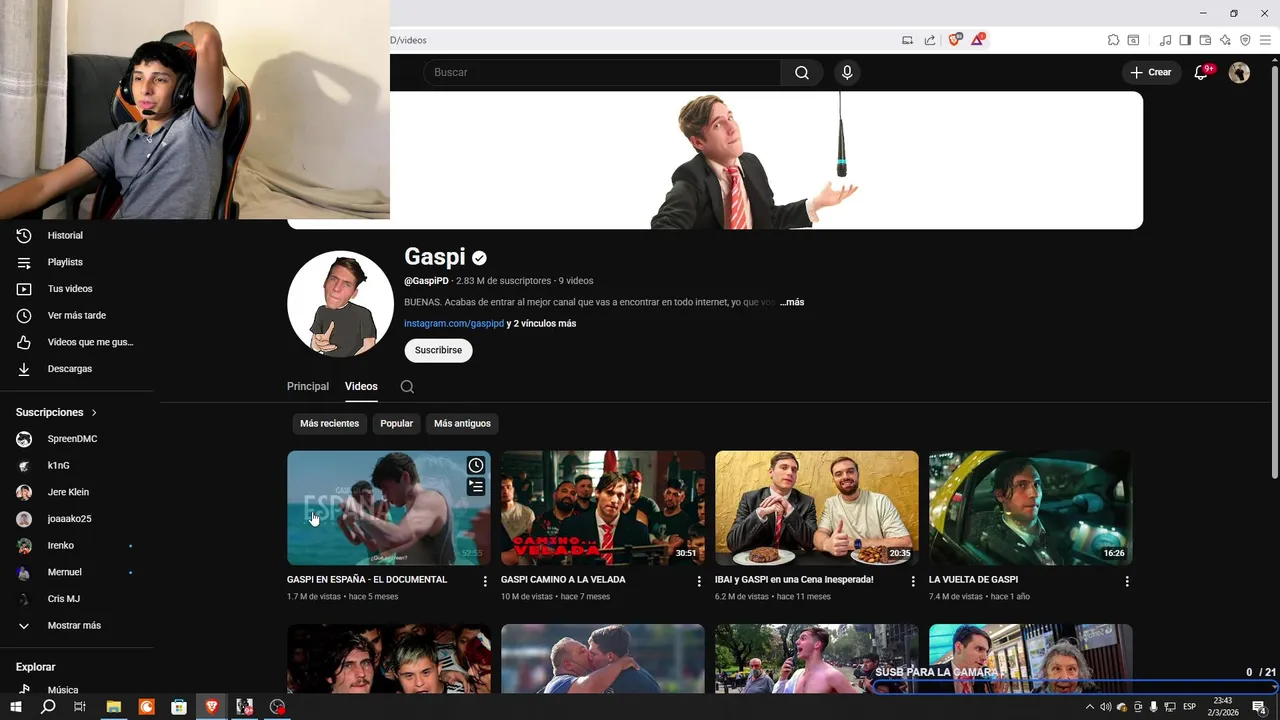This screenshot has height=720, width=1280.
Task: Open Brave VPN shield icon
Action: point(1245,40)
